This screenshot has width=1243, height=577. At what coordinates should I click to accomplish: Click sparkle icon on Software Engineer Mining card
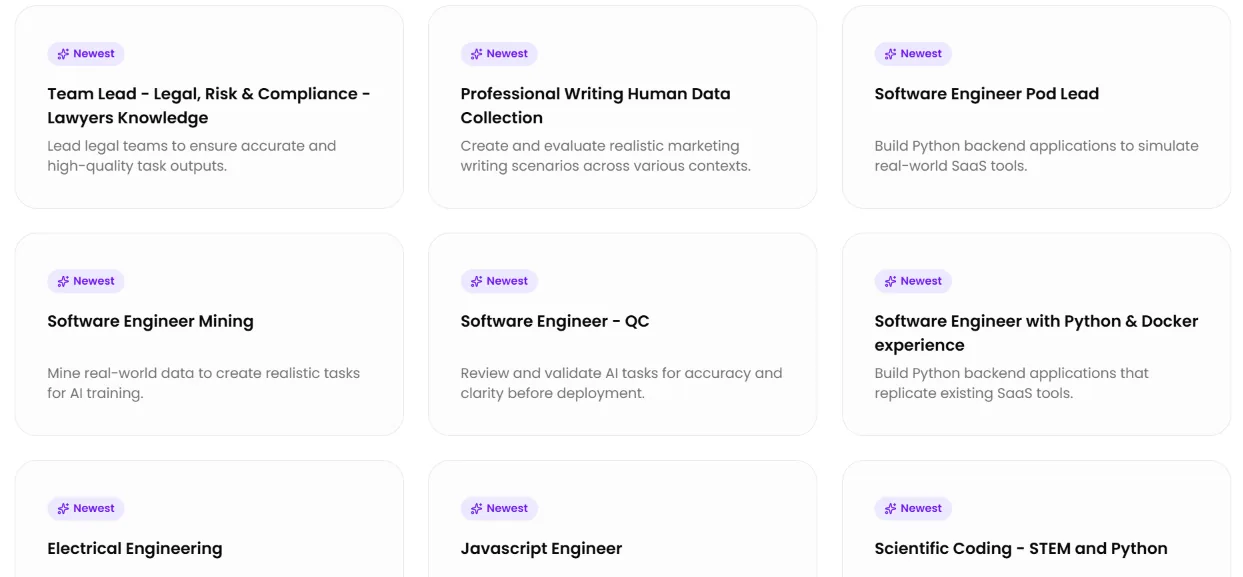pyautogui.click(x=63, y=281)
